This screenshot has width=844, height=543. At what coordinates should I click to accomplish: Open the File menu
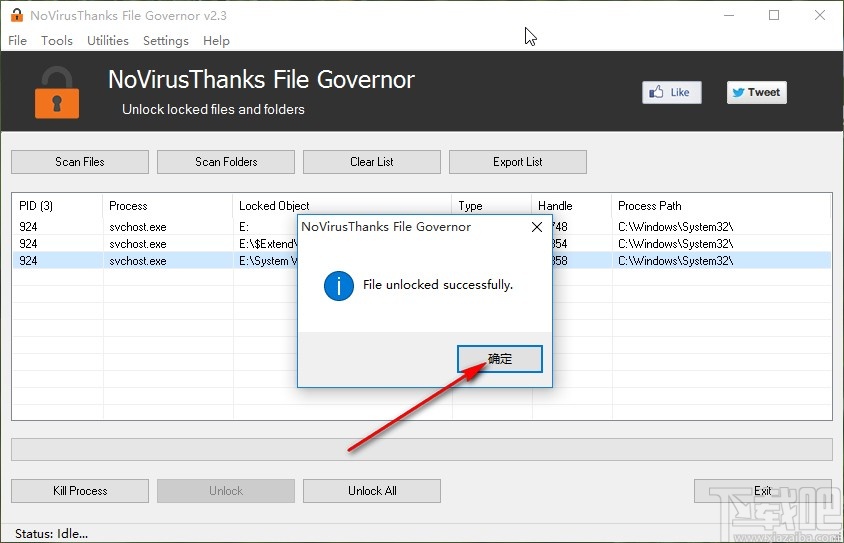tap(17, 41)
